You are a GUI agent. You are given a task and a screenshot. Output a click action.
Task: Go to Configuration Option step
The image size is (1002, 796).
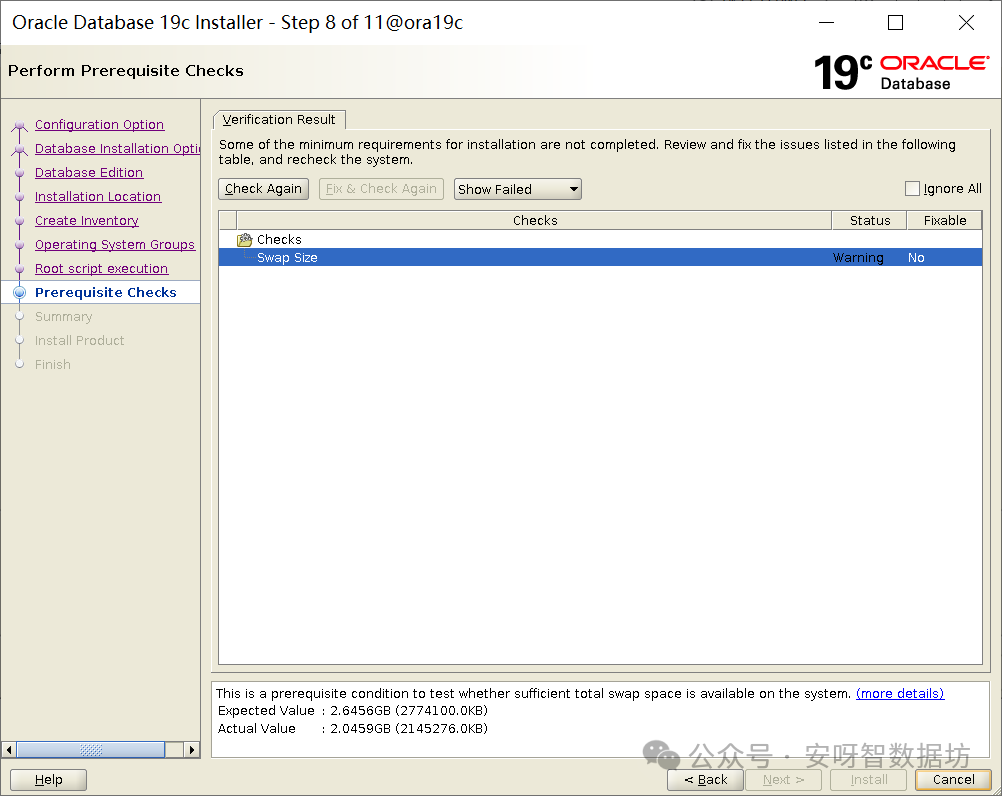click(100, 125)
